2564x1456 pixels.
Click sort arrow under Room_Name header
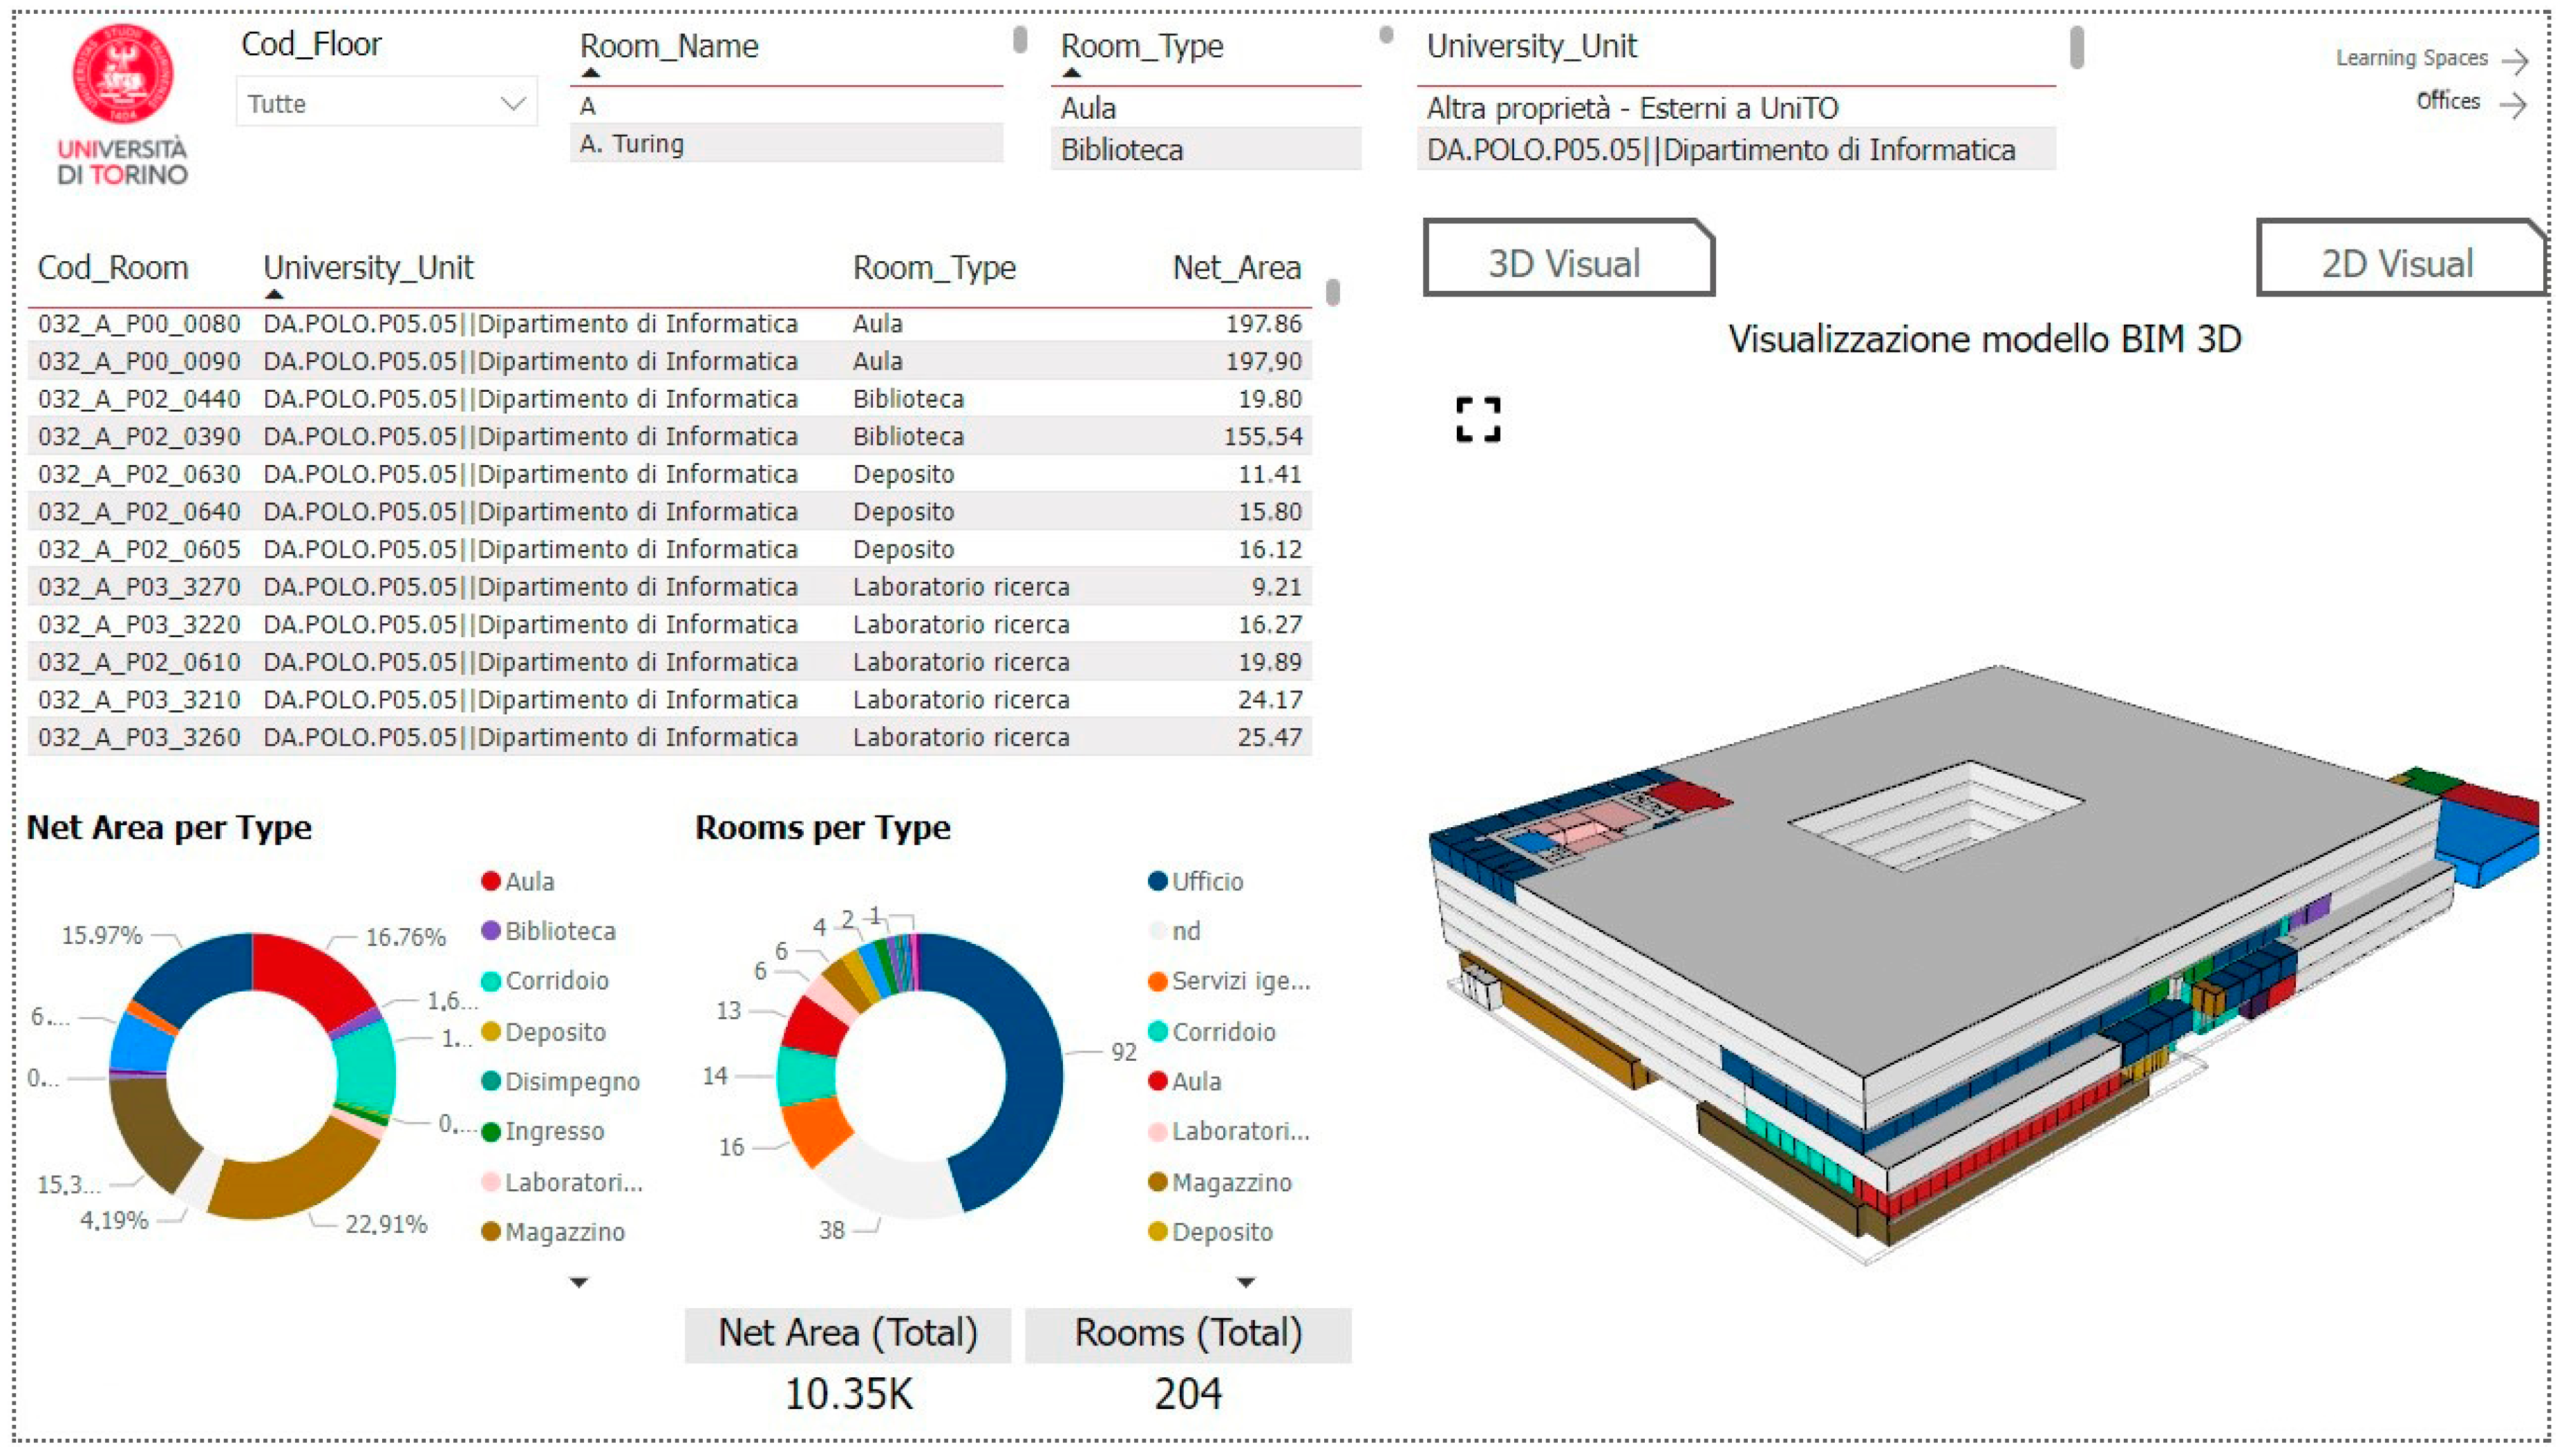(590, 73)
